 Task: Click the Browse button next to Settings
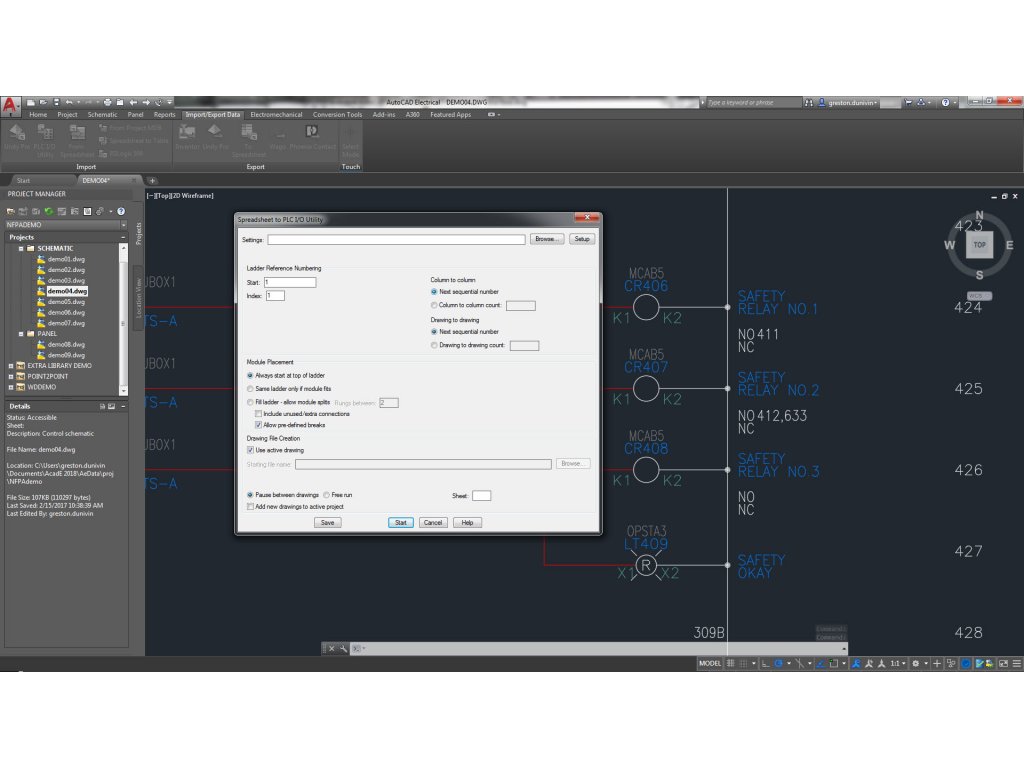[x=547, y=239]
